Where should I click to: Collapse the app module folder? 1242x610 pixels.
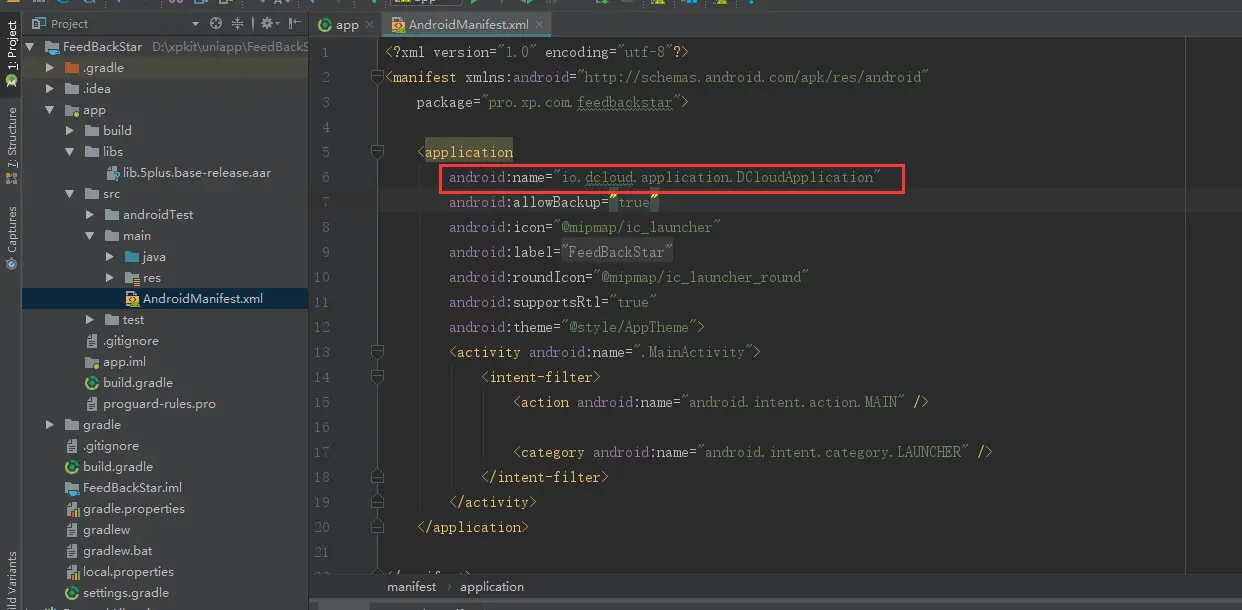pyautogui.click(x=50, y=110)
